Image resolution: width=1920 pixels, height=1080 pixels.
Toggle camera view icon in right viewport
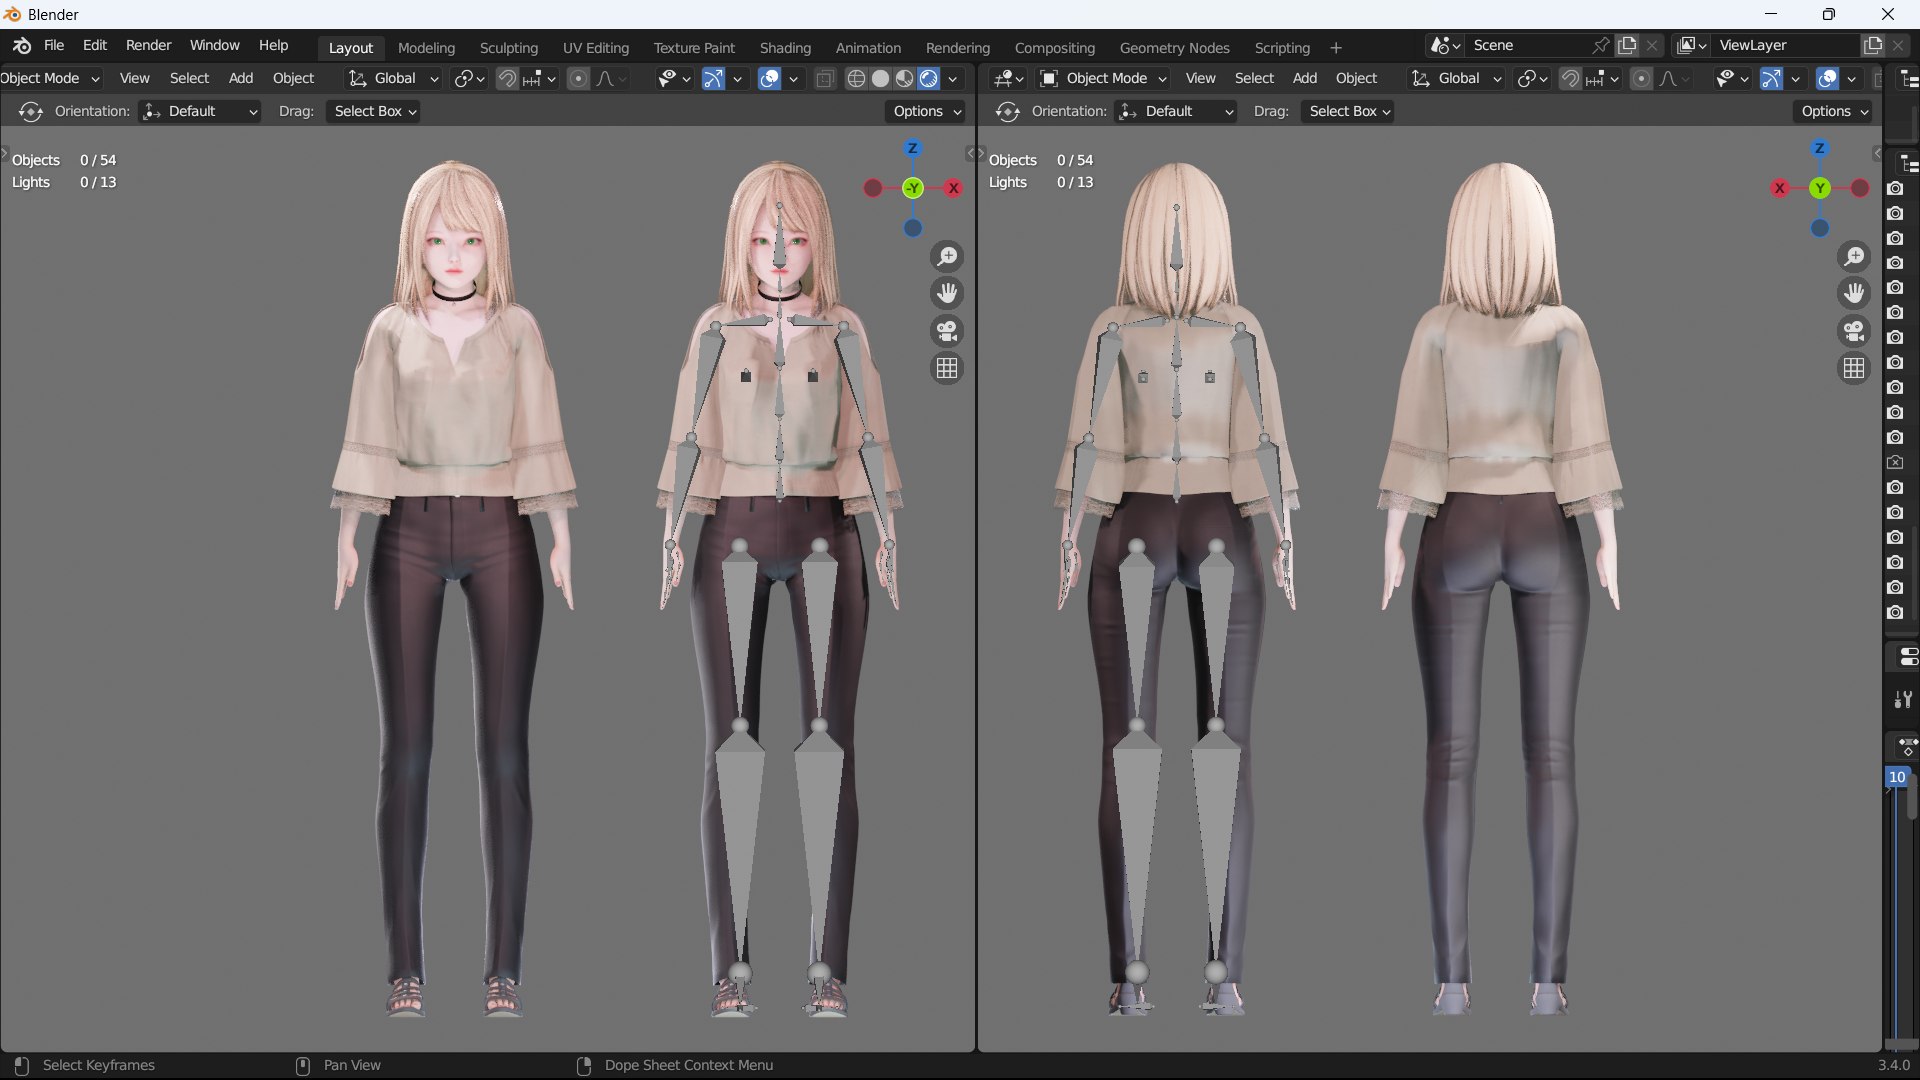(1854, 331)
